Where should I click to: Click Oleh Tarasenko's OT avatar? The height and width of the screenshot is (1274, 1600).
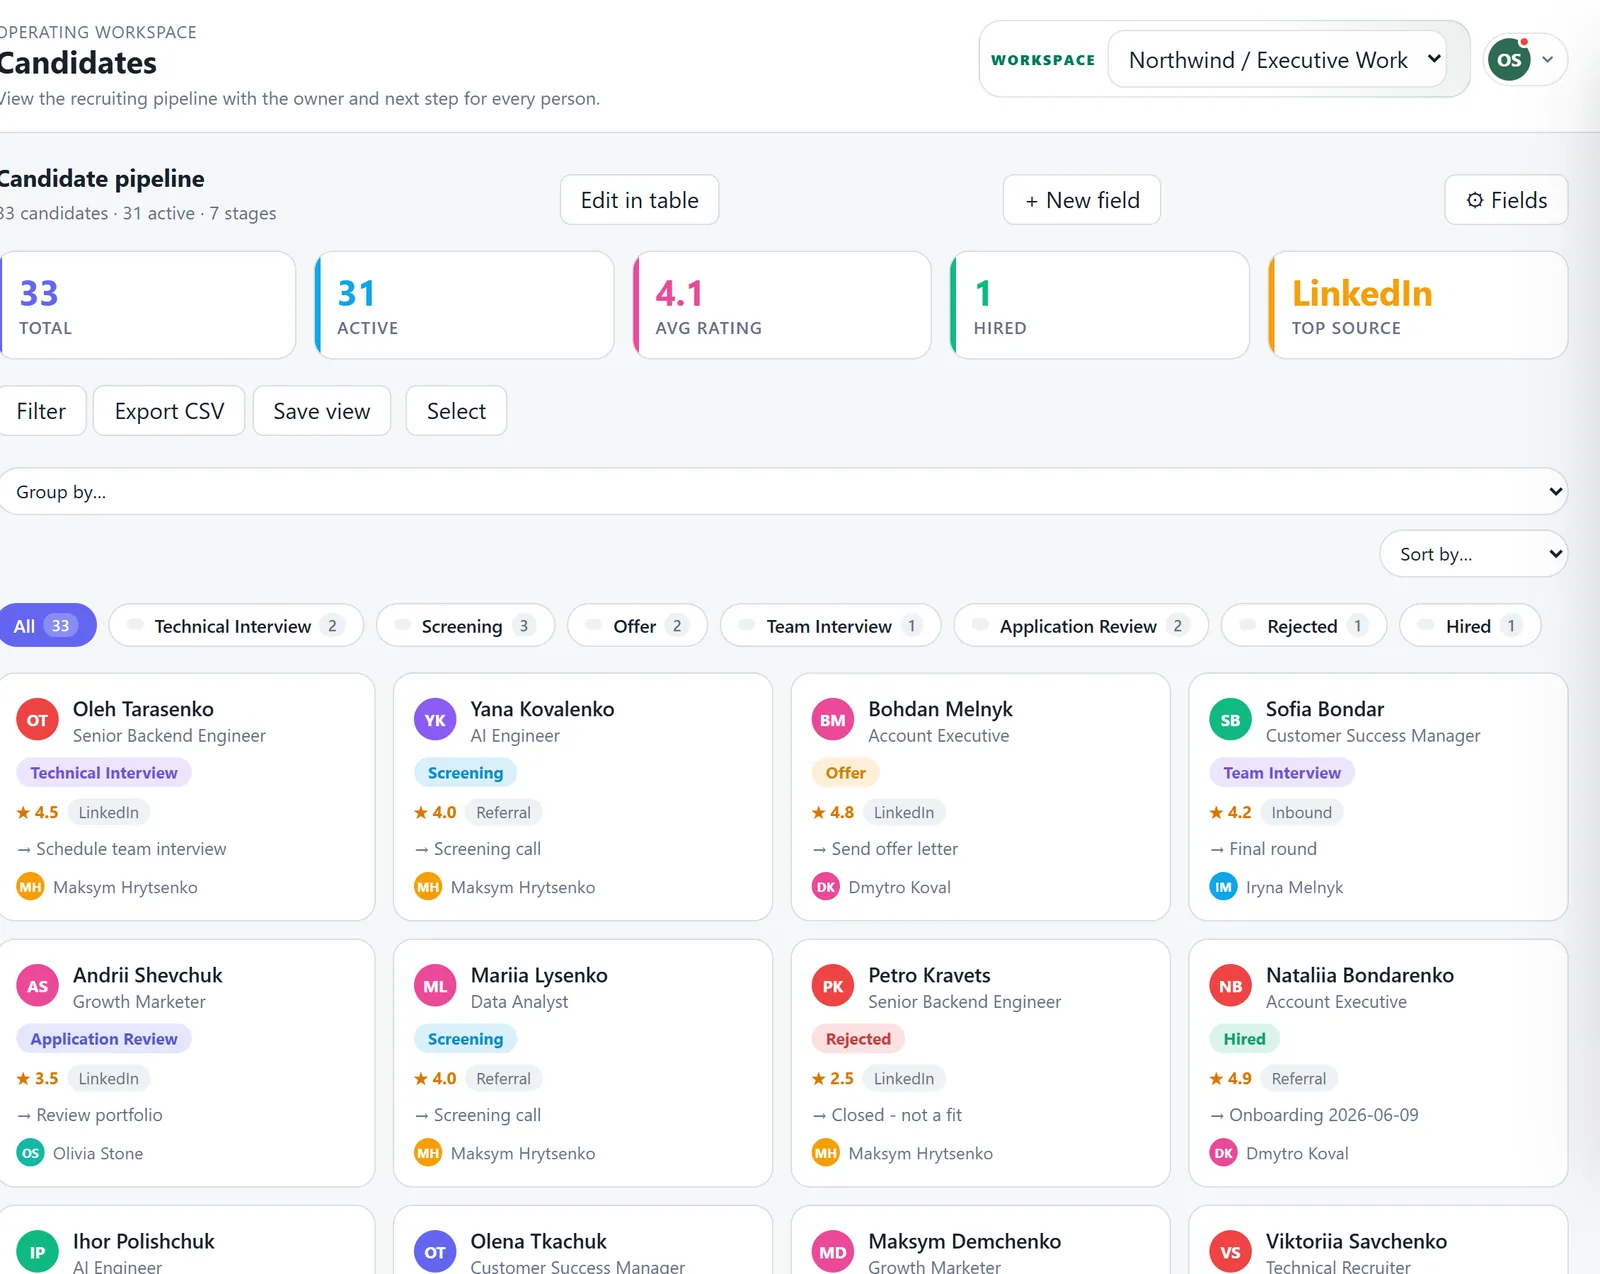(37, 720)
